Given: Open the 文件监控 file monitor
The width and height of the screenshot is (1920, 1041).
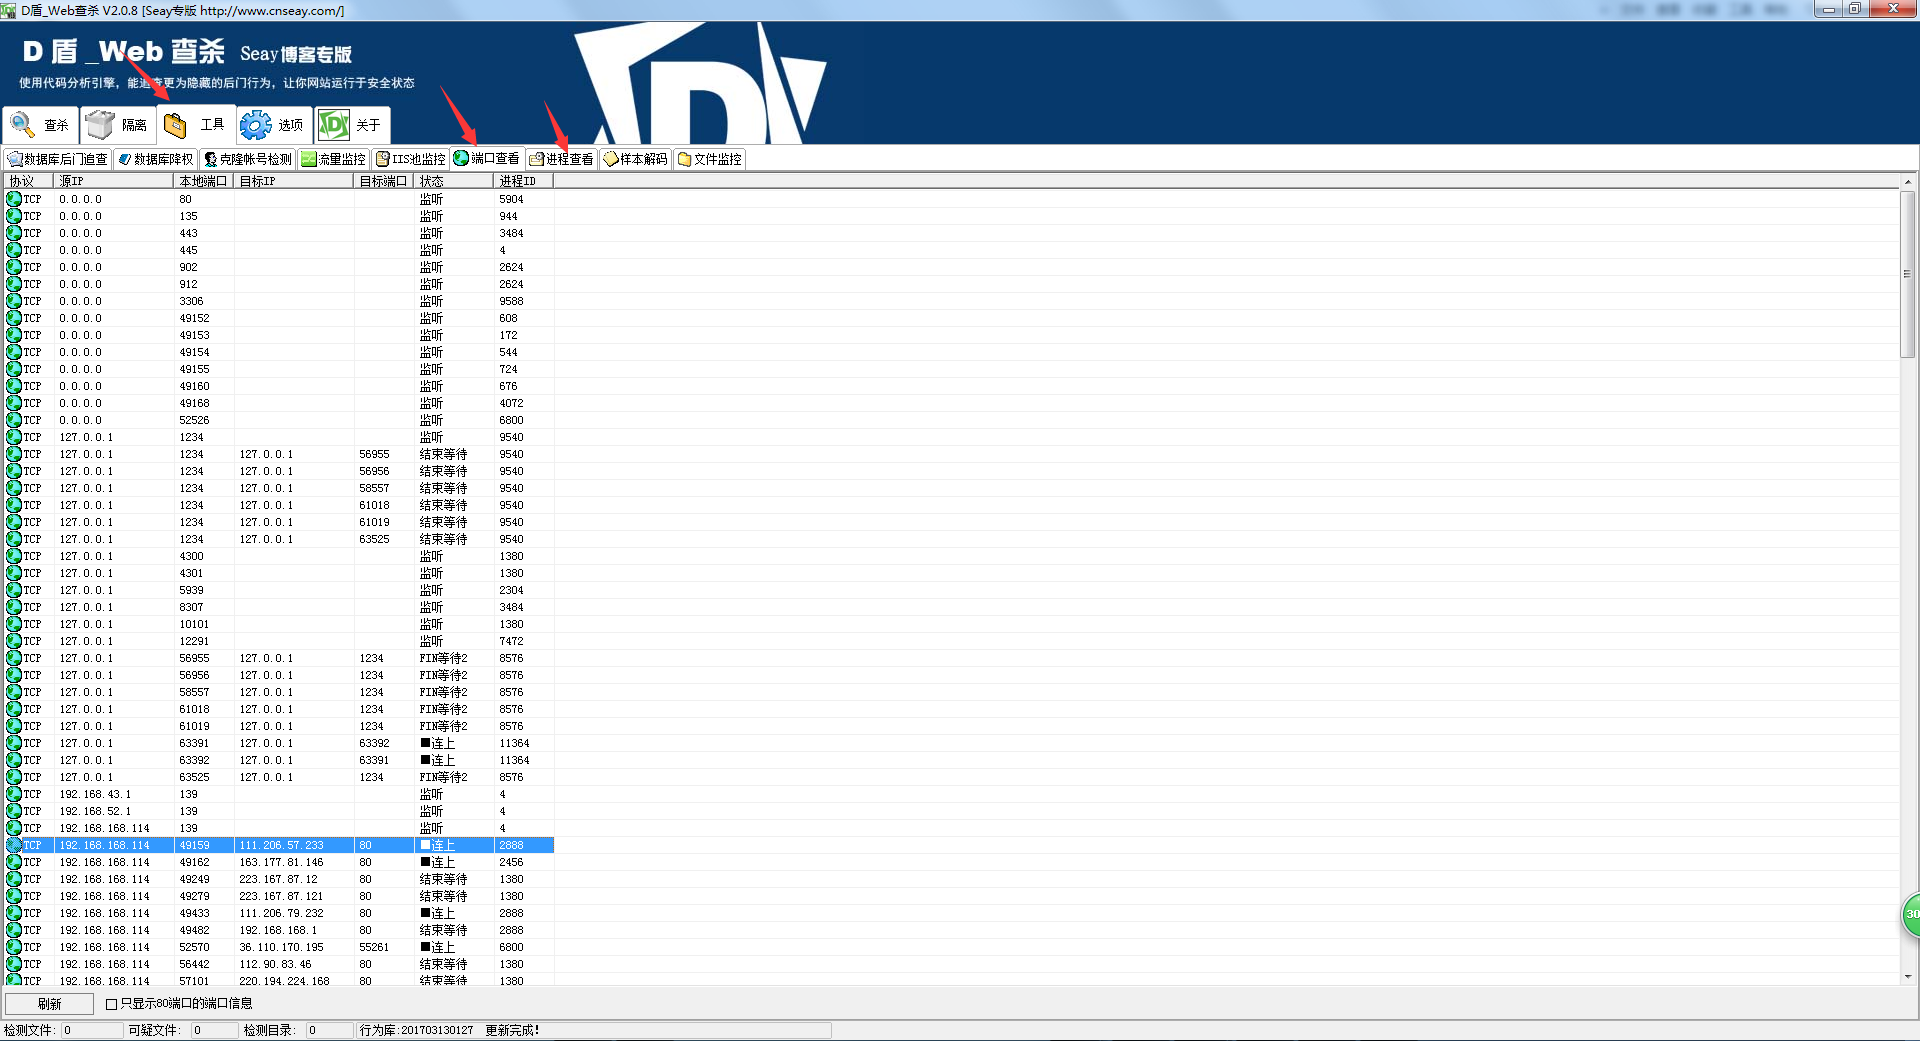Looking at the screenshot, I should click(710, 159).
